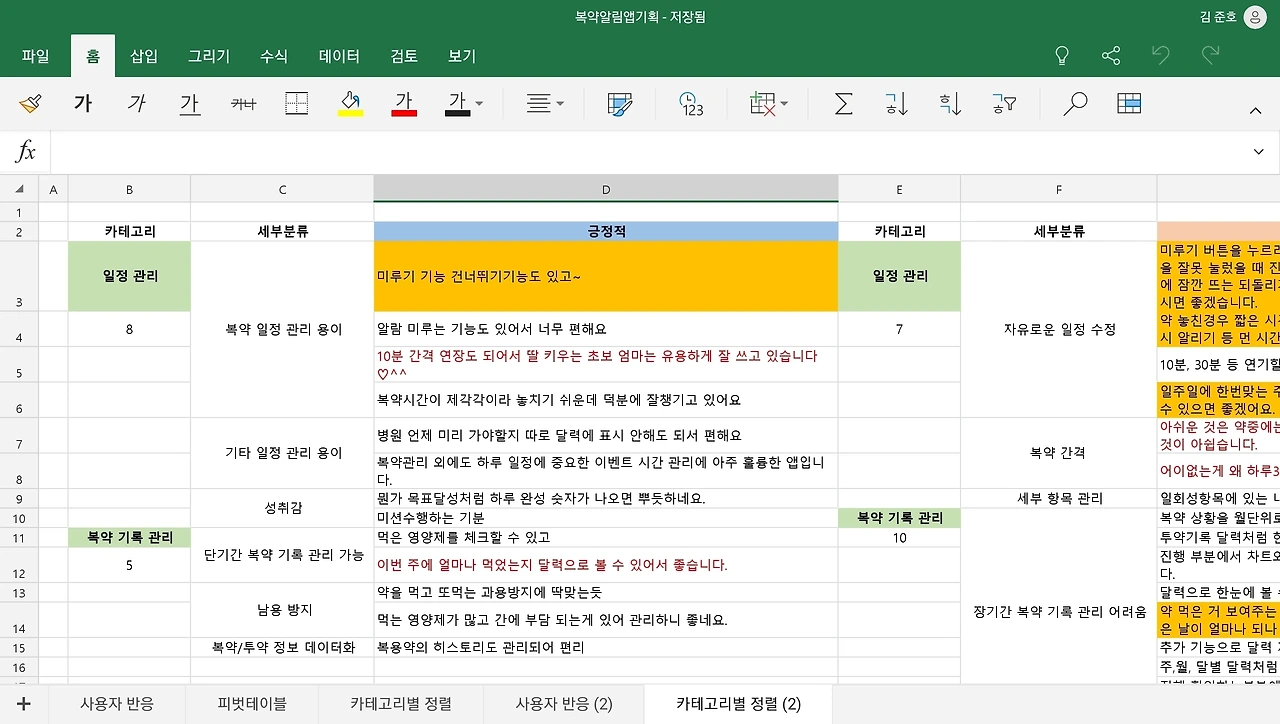This screenshot has width=1280, height=724.
Task: Select the 복약 일정 관리 용이 cell
Action: [x=282, y=329]
